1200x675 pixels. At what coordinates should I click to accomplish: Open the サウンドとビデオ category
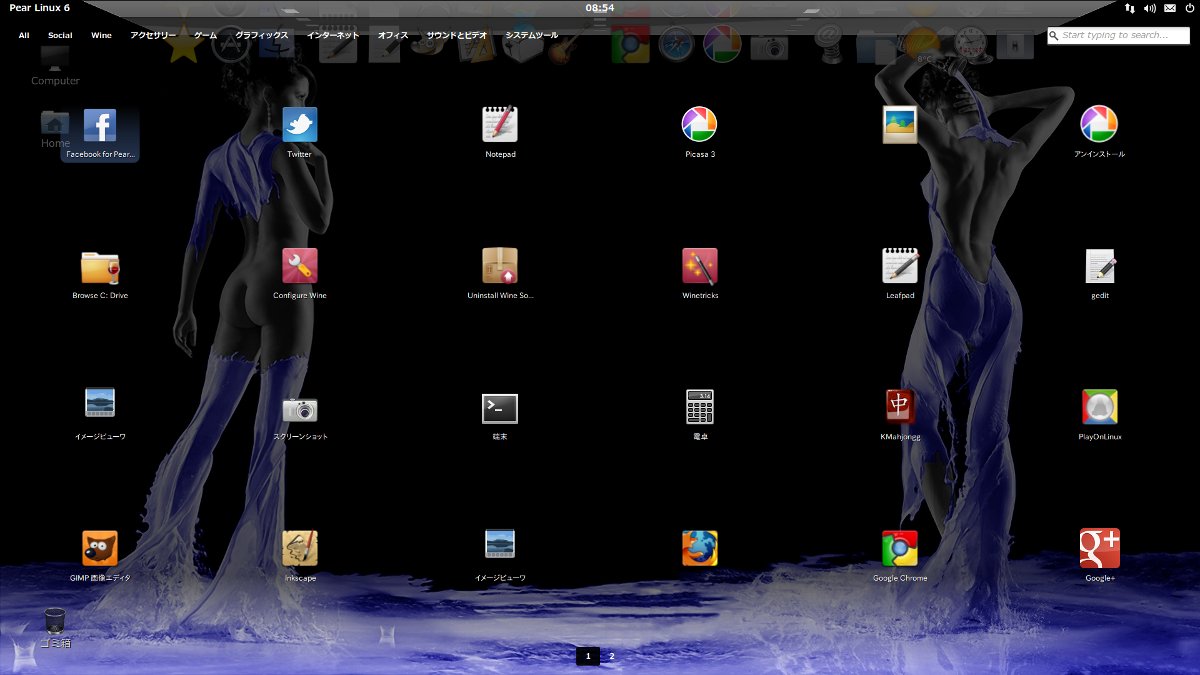point(457,35)
